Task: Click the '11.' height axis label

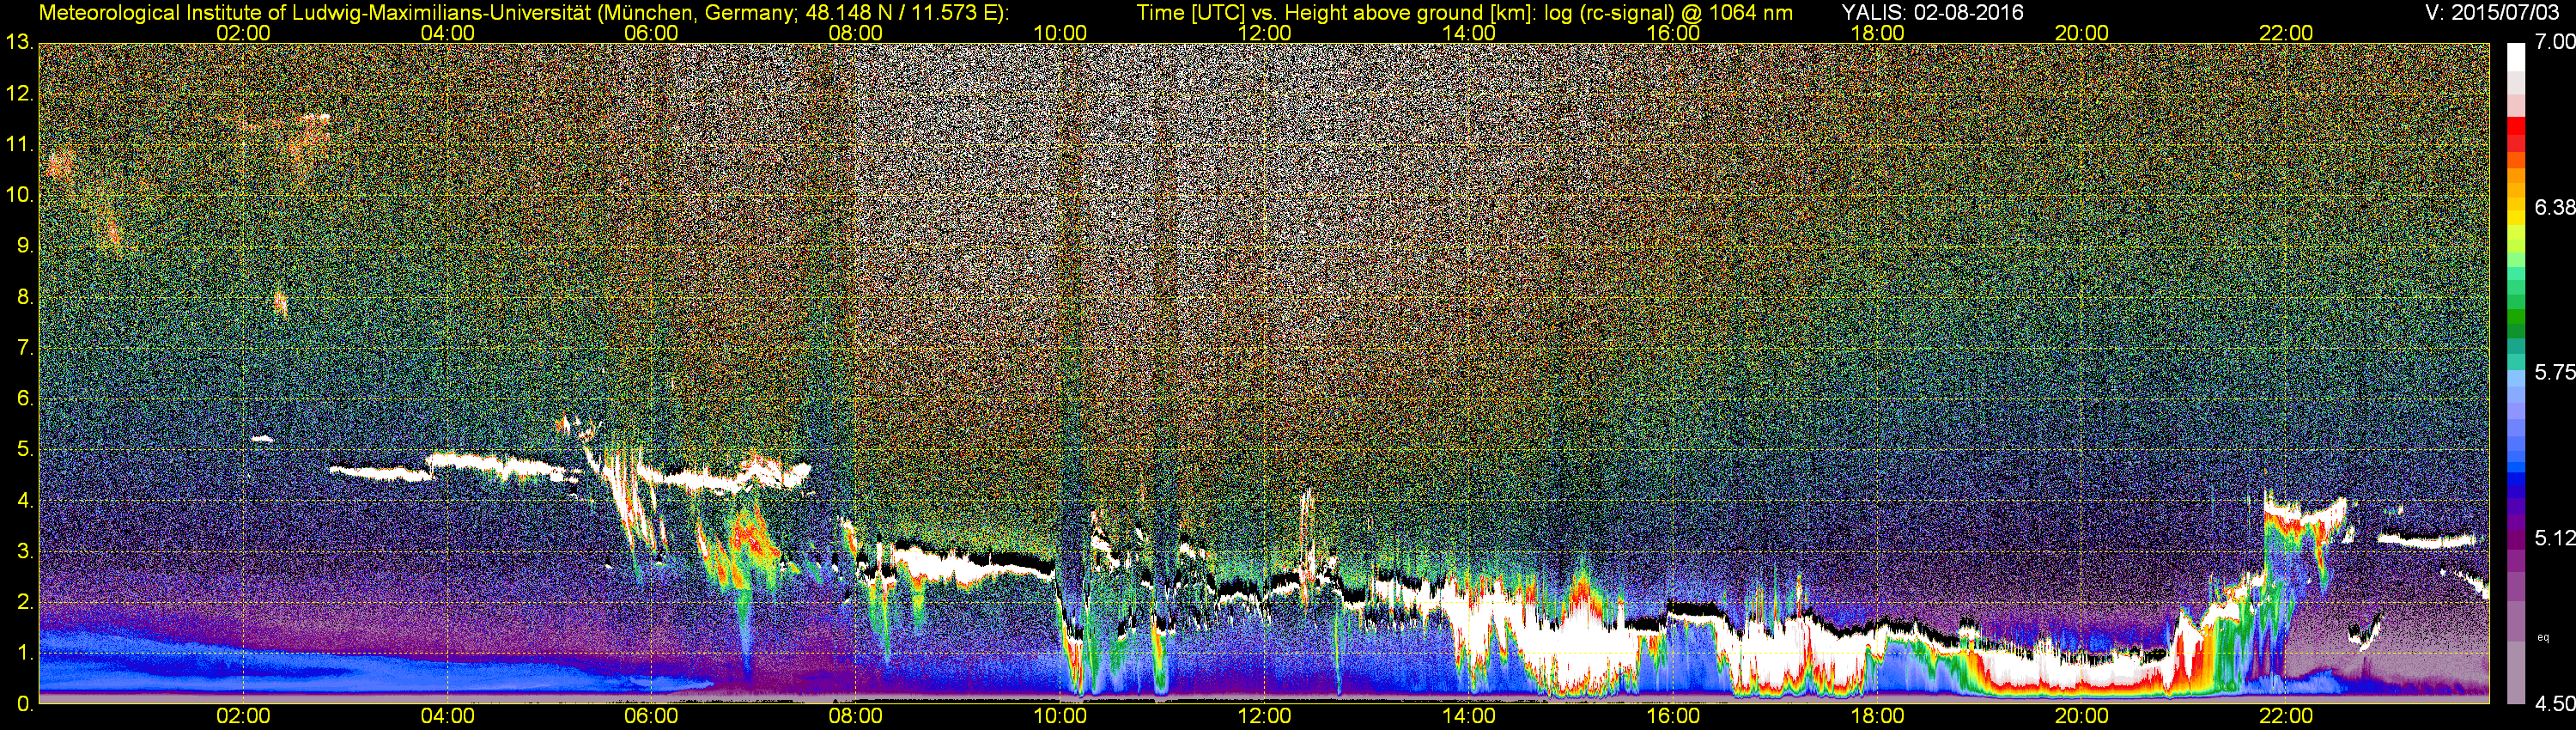Action: [19, 145]
